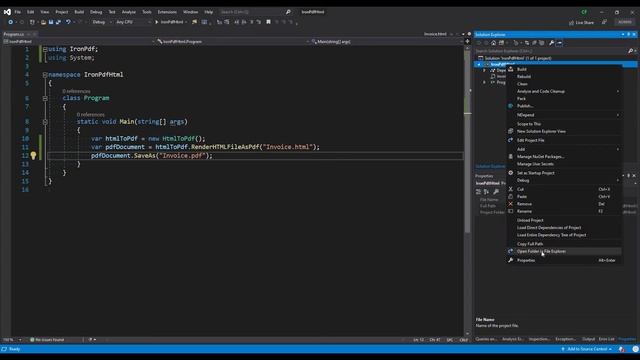This screenshot has width=640, height=360.
Task: Click No issues found indicator
Action: coord(47,340)
